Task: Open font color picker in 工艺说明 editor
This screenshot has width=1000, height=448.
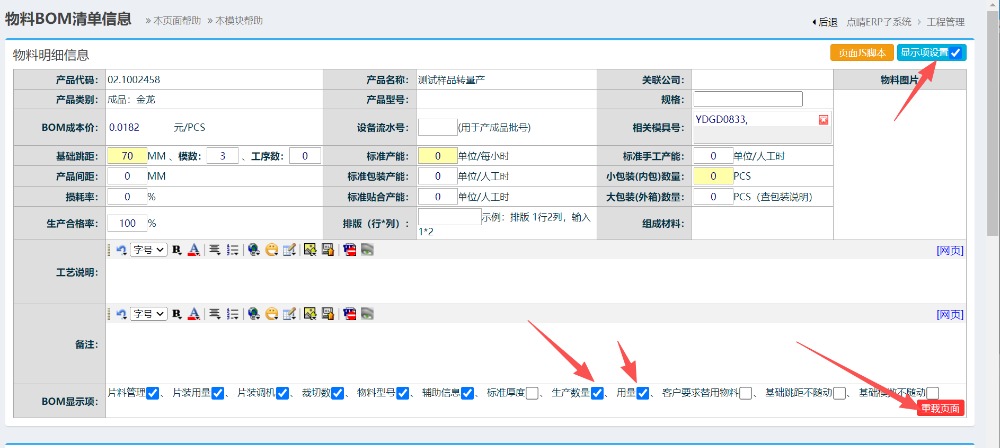Action: (194, 250)
